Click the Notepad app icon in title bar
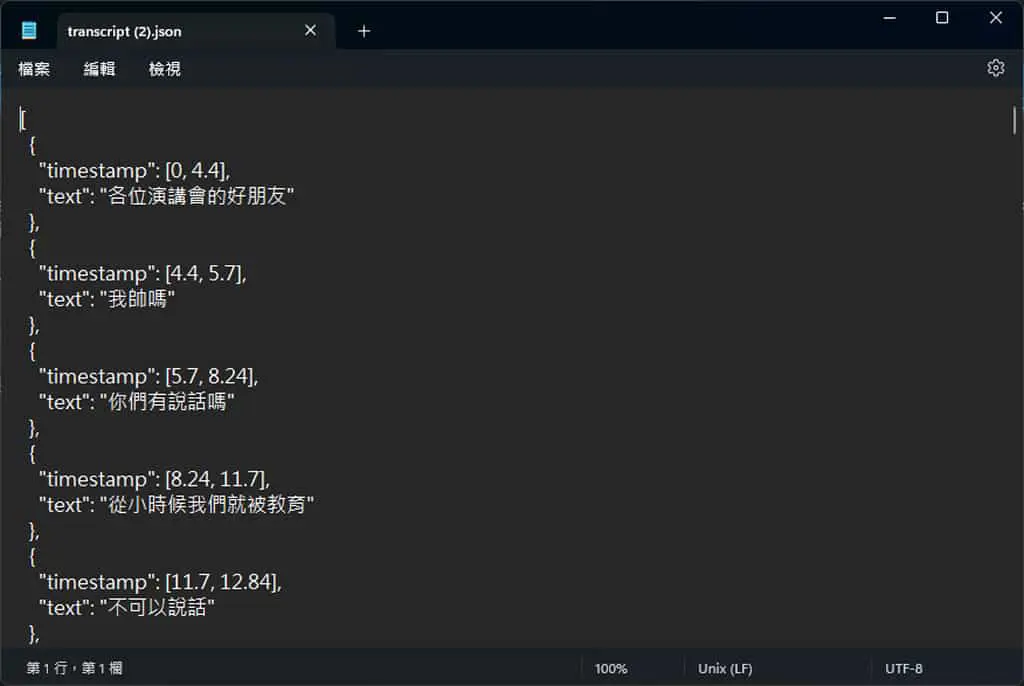1024x686 pixels. point(29,31)
